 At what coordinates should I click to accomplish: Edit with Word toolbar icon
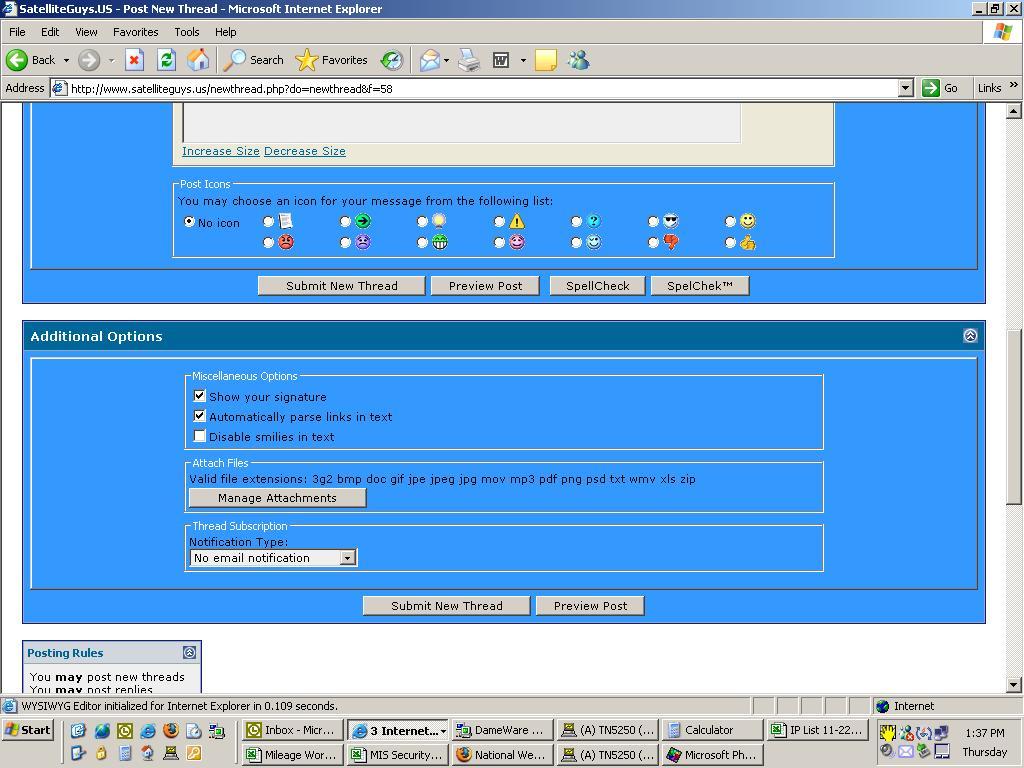(501, 60)
